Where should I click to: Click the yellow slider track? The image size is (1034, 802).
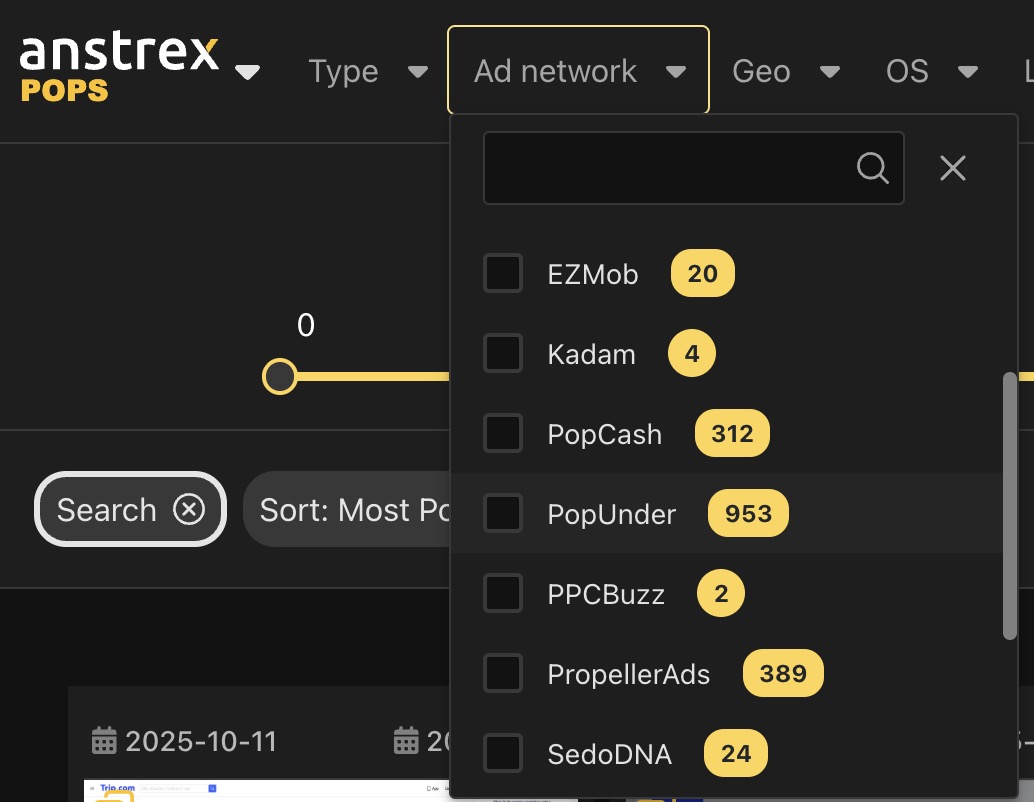point(373,377)
